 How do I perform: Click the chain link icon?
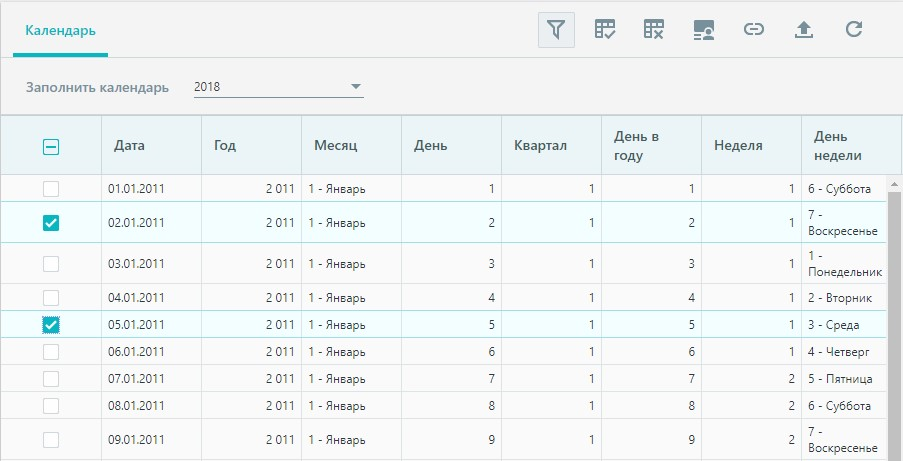click(x=753, y=29)
